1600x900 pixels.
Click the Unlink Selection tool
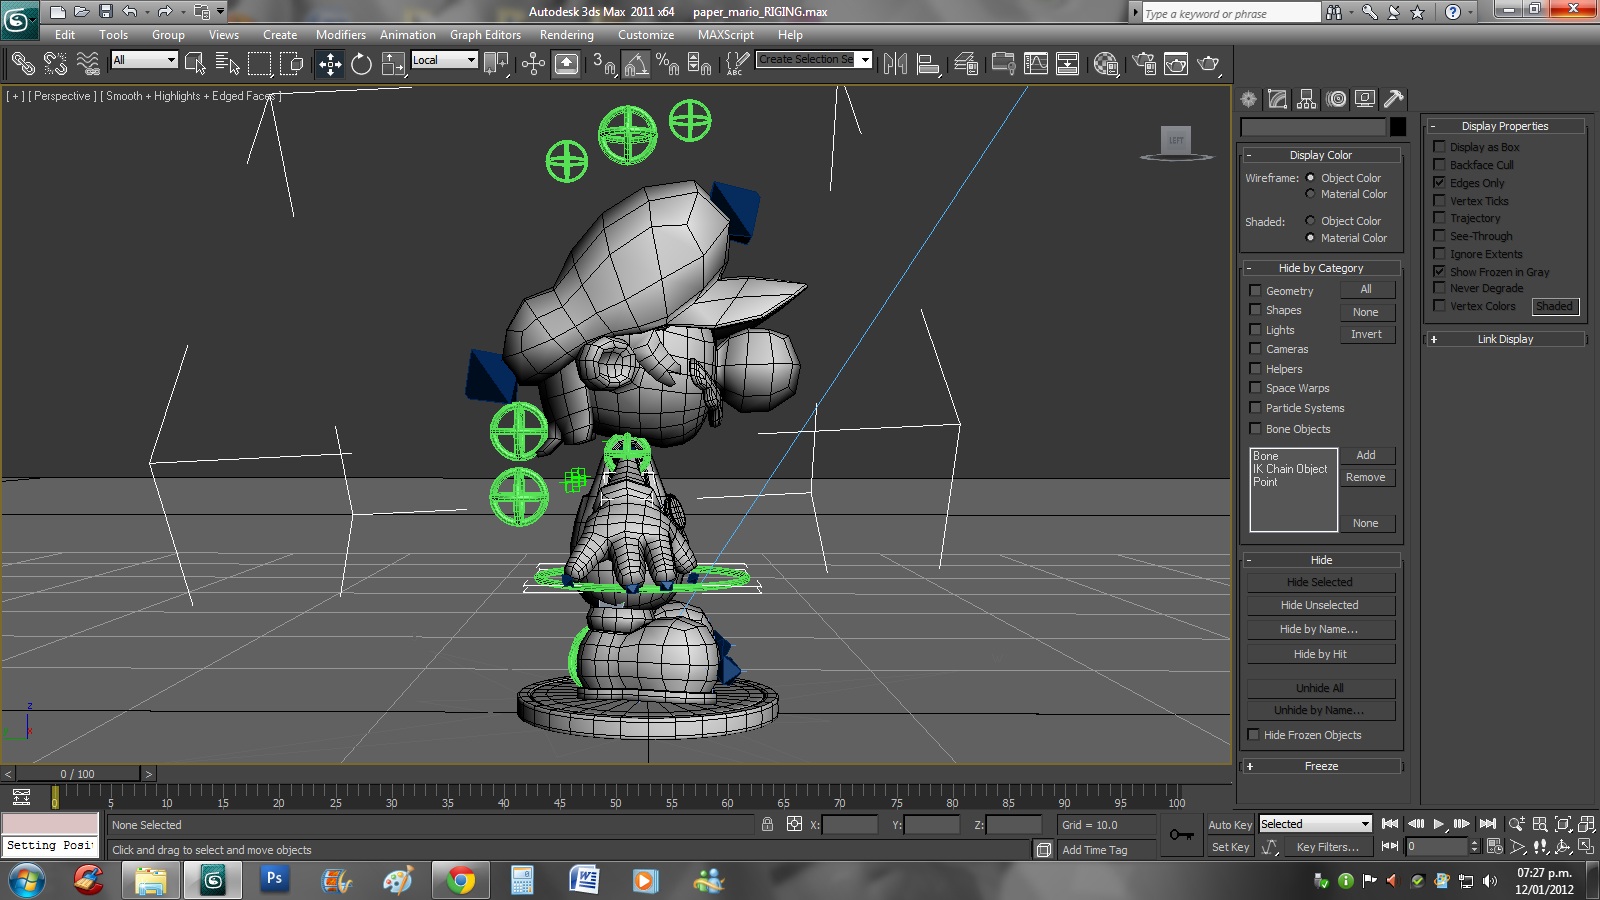[x=55, y=64]
